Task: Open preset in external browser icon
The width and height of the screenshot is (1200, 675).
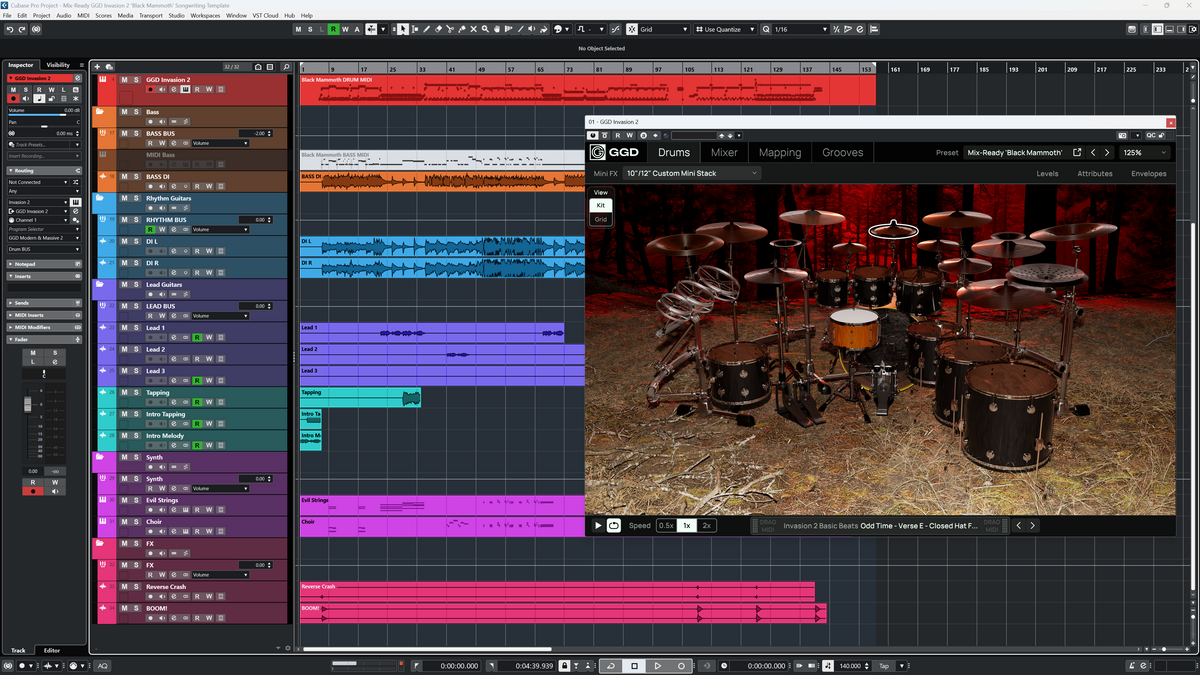Action: 1077,153
